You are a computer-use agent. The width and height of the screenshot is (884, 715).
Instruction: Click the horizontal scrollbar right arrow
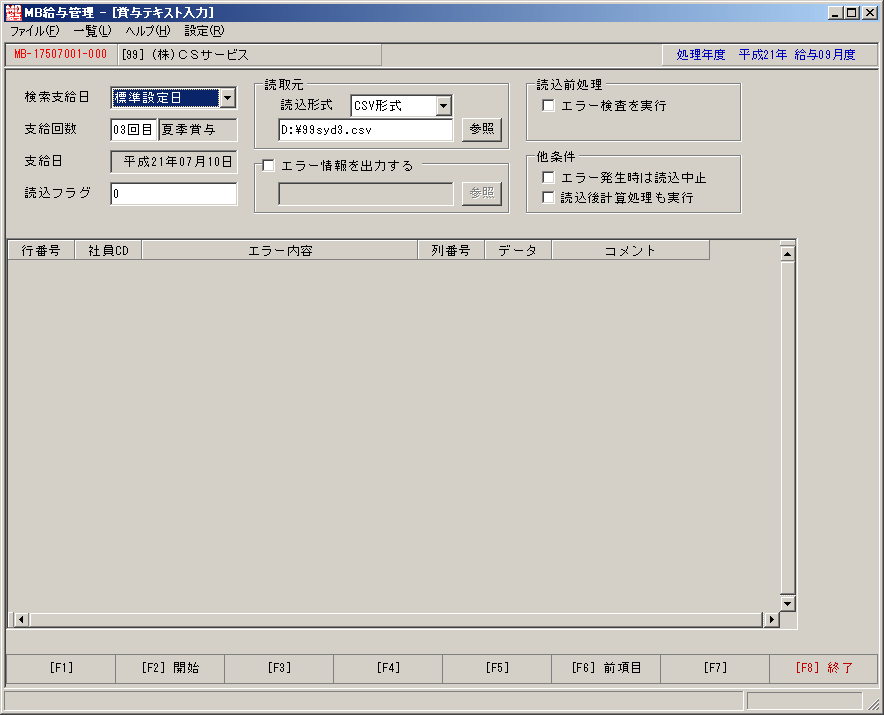(x=771, y=620)
